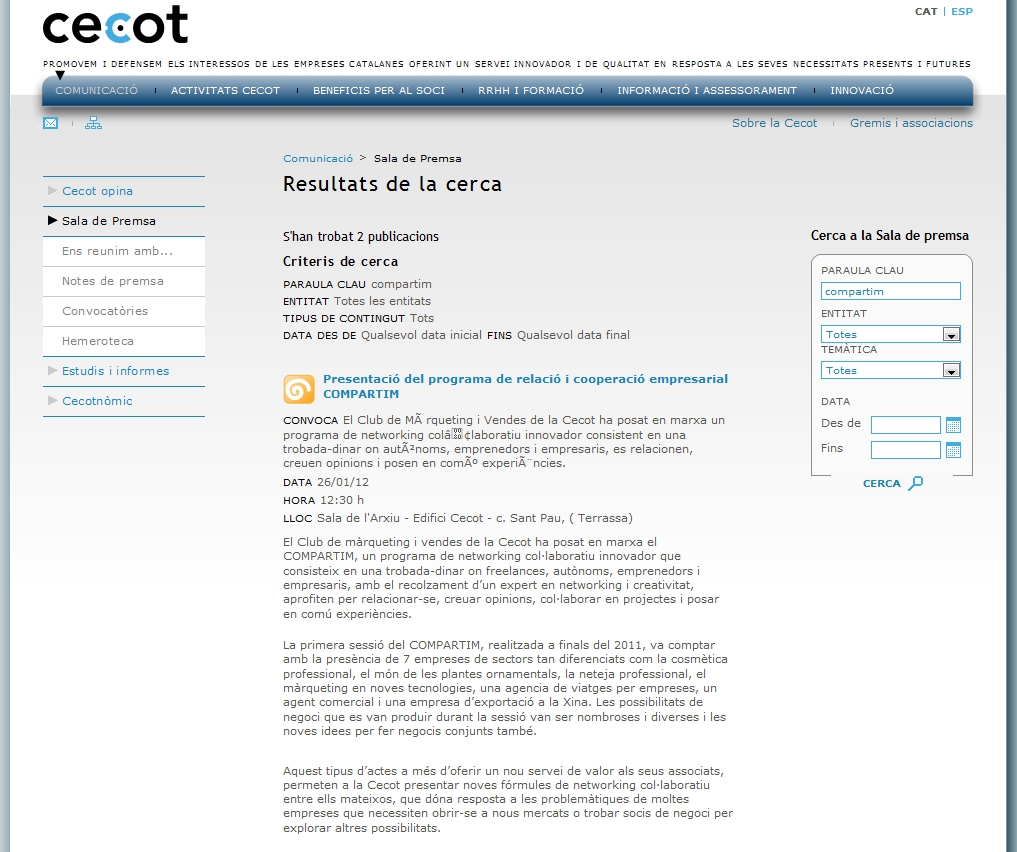The image size is (1017, 852).
Task: Open the Temàtica dropdown
Action: 891,370
